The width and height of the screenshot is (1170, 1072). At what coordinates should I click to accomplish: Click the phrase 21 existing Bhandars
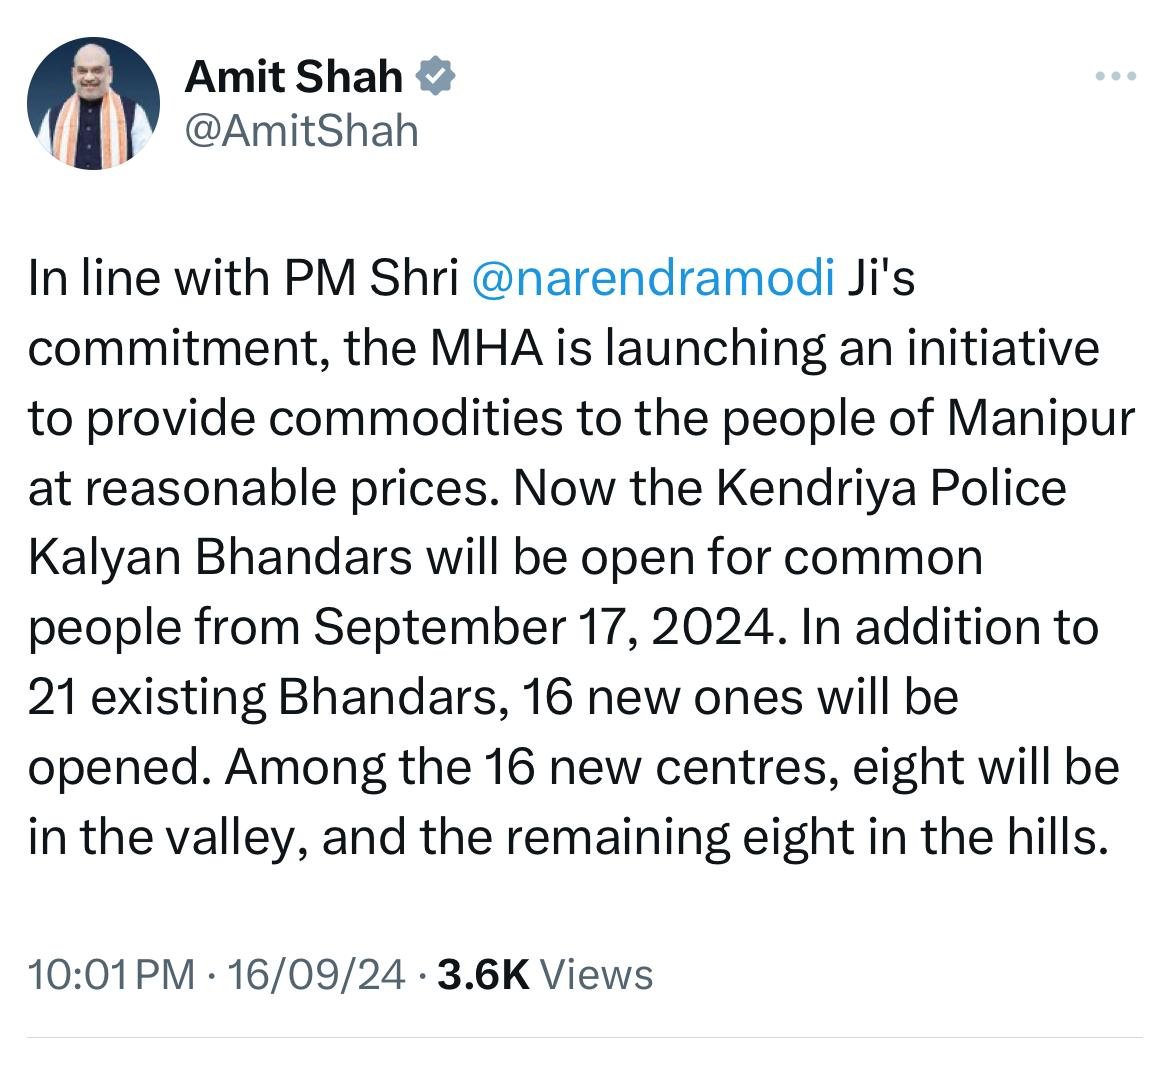pos(263,698)
